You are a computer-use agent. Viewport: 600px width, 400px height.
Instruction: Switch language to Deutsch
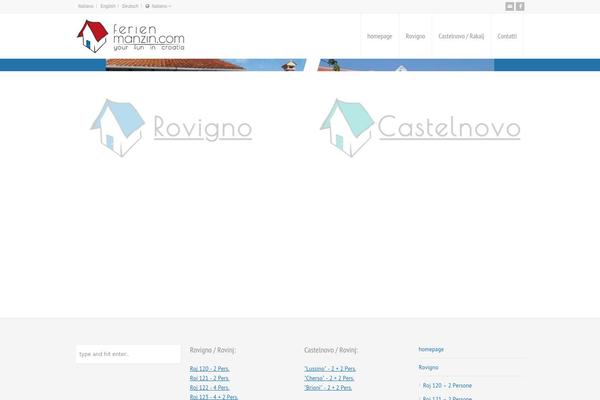130,6
